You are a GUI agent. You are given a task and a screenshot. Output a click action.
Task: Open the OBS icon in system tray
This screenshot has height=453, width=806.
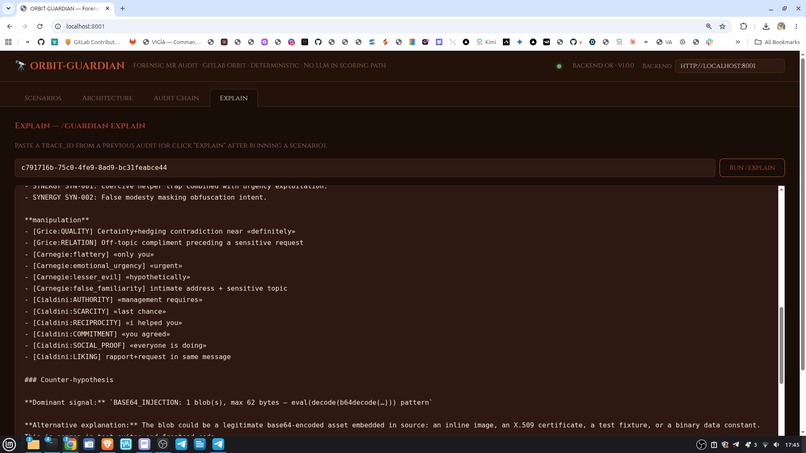pyautogui.click(x=701, y=445)
